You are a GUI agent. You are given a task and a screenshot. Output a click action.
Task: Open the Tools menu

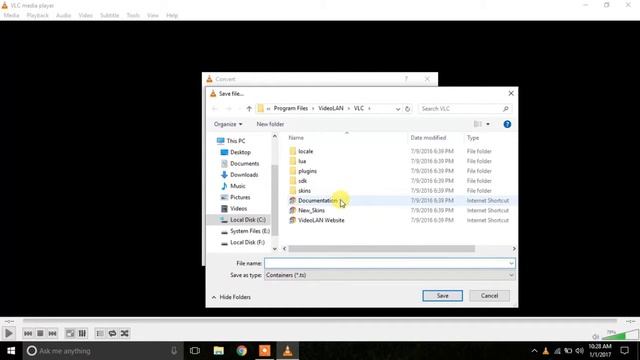[x=133, y=15]
